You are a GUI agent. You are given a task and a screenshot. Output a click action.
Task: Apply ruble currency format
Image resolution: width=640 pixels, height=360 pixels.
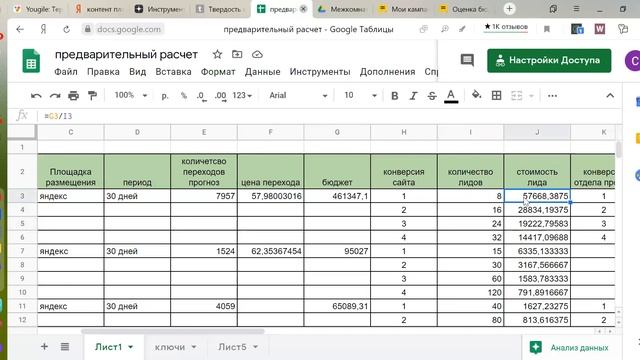coord(165,96)
